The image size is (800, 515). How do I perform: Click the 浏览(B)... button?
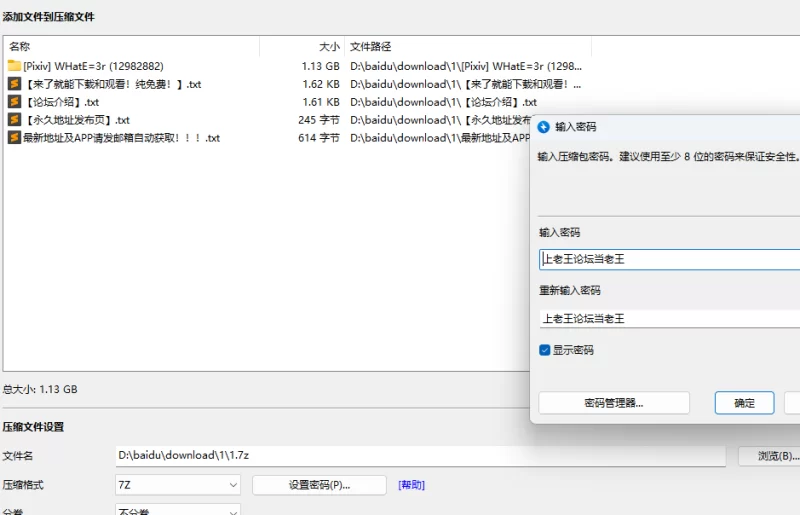770,456
